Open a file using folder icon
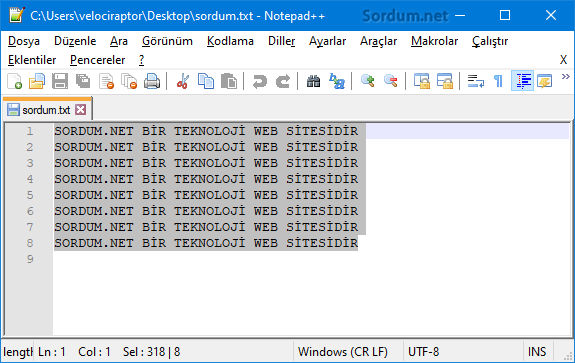The width and height of the screenshot is (575, 363). [x=37, y=81]
